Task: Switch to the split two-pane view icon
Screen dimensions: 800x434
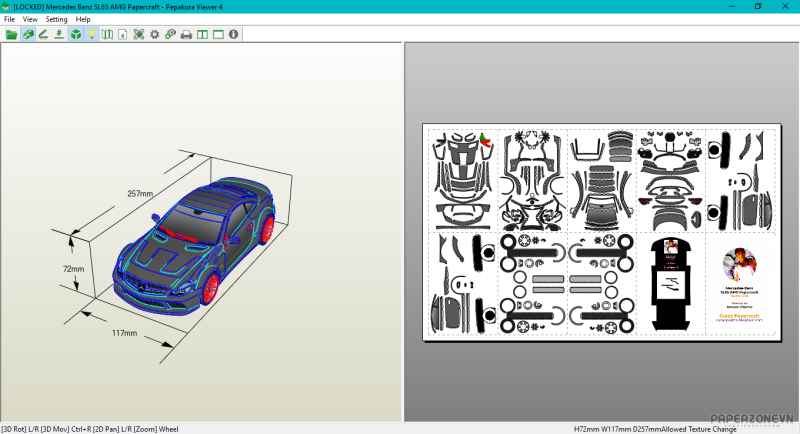Action: pos(202,34)
